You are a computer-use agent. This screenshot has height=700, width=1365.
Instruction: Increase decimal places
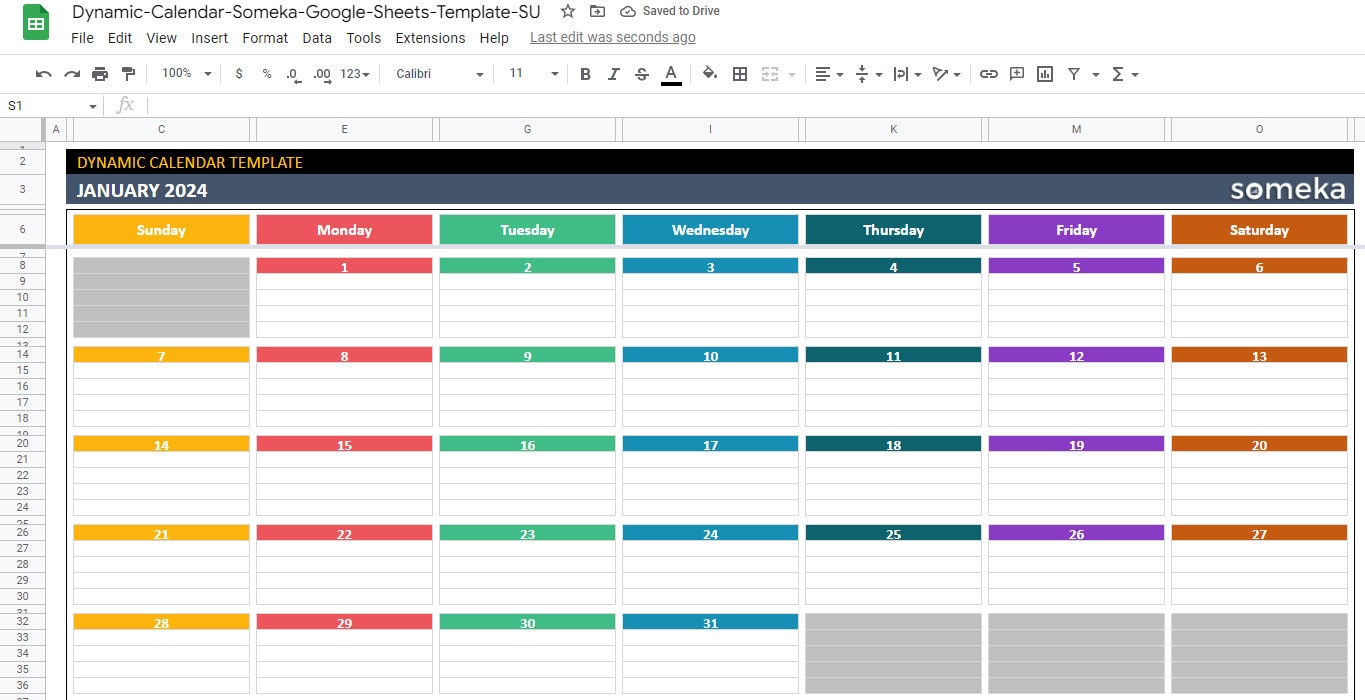click(x=322, y=74)
